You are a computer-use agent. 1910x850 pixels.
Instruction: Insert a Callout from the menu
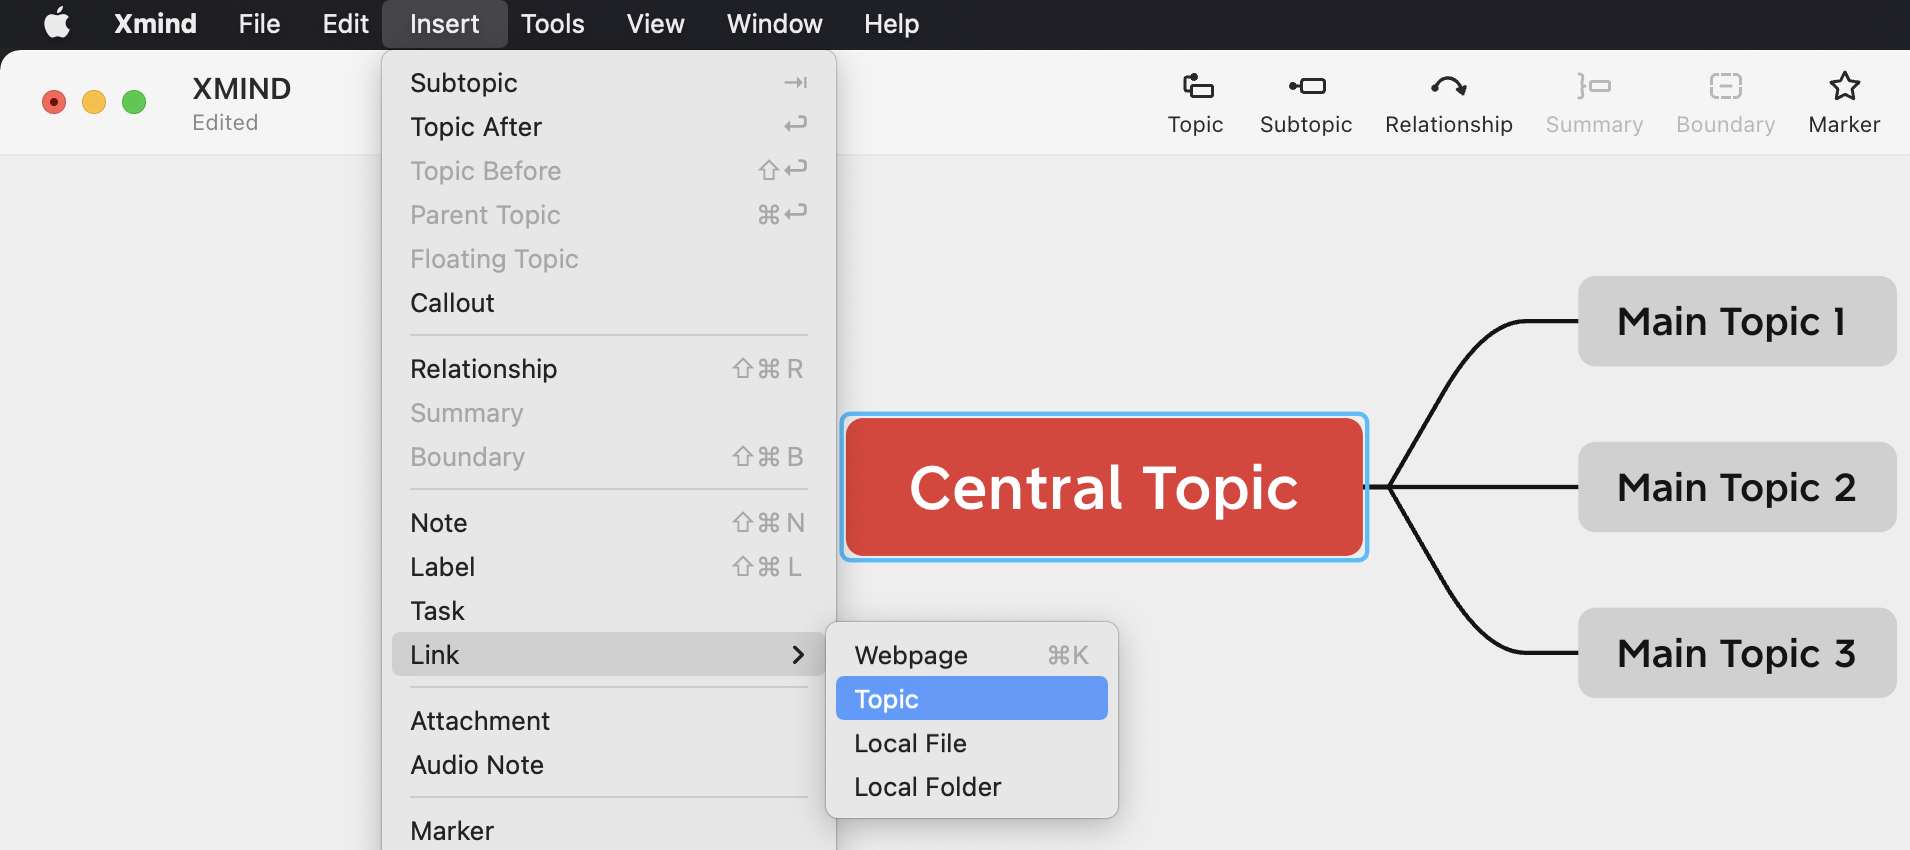point(608,303)
